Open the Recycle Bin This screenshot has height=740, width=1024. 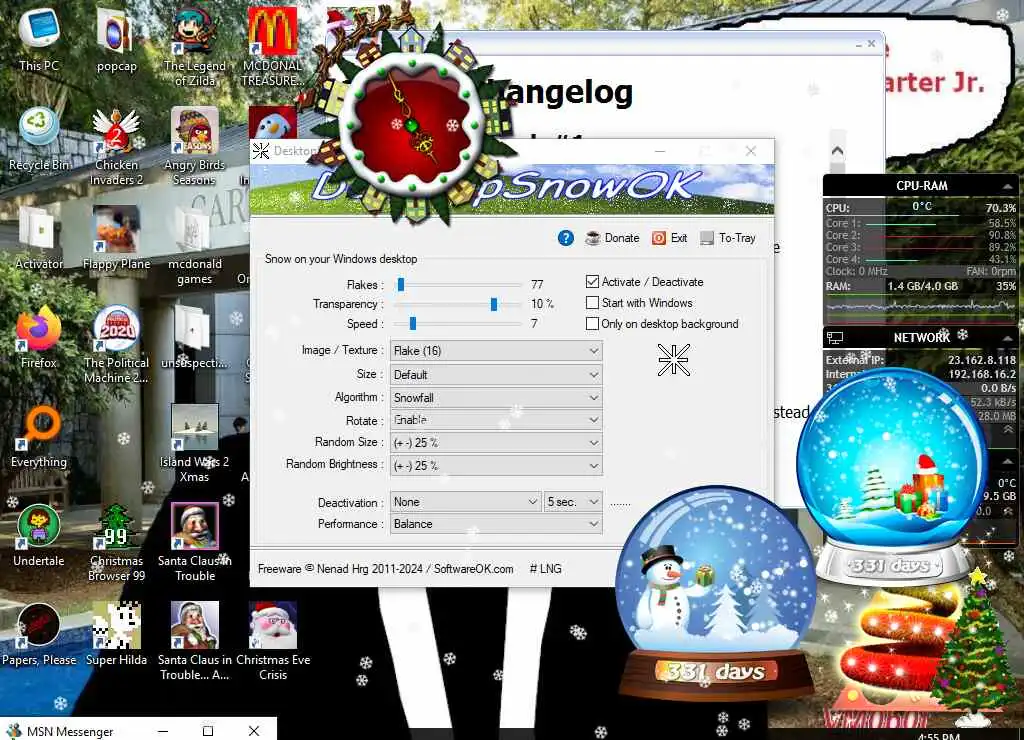(39, 138)
